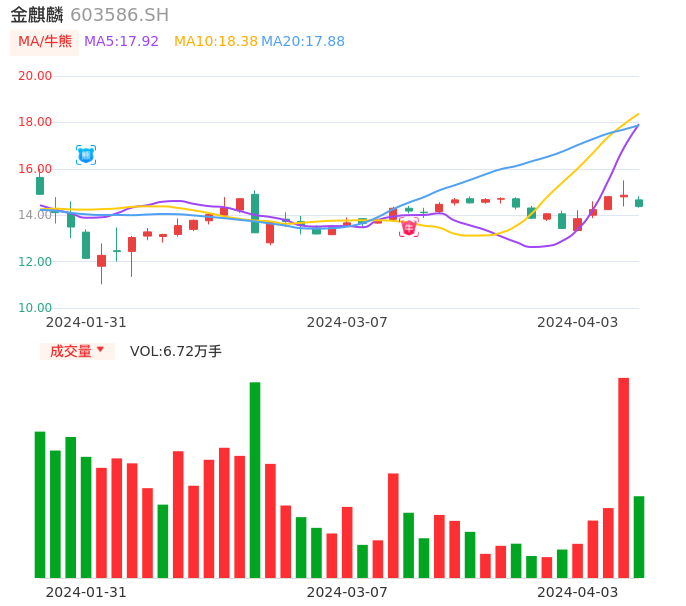Click the 2024-01-31 date on volume chart
The width and height of the screenshot is (686, 606).
86,592
